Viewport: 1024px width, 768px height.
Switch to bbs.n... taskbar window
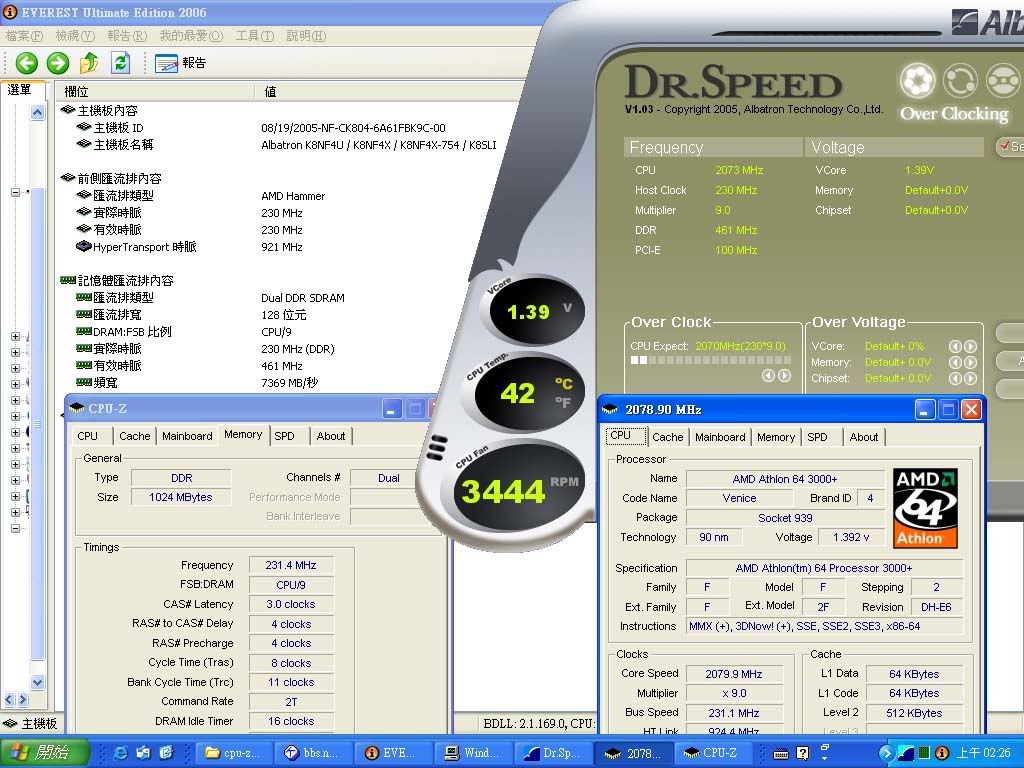(x=316, y=752)
